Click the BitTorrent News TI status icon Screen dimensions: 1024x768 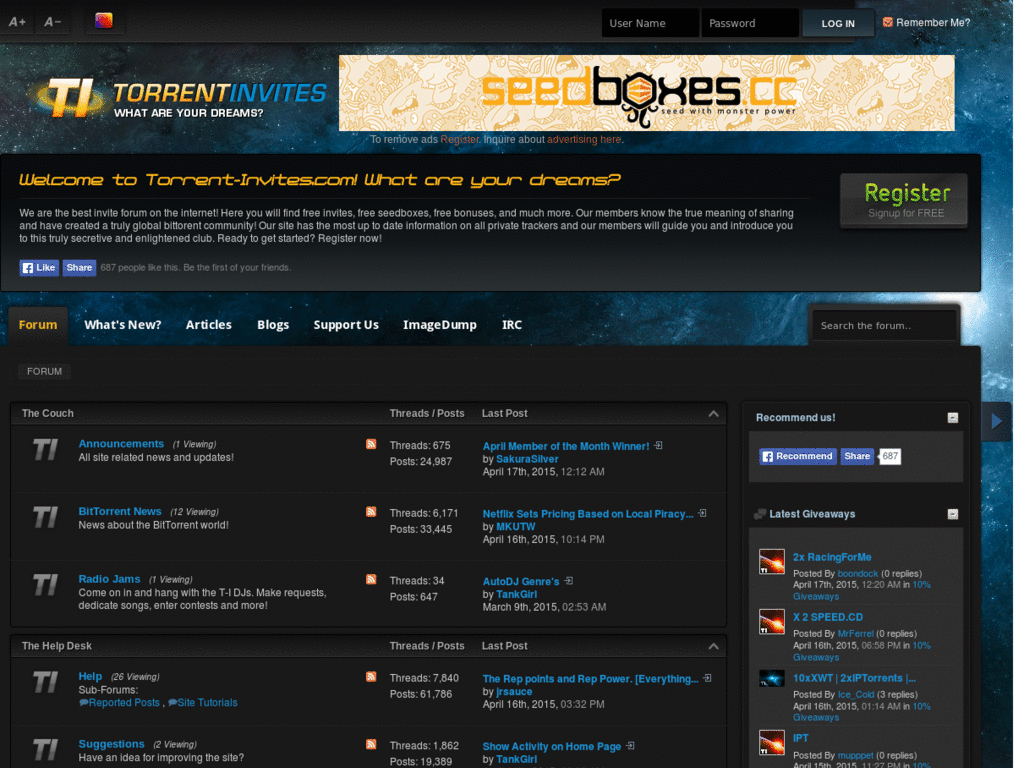(46, 518)
